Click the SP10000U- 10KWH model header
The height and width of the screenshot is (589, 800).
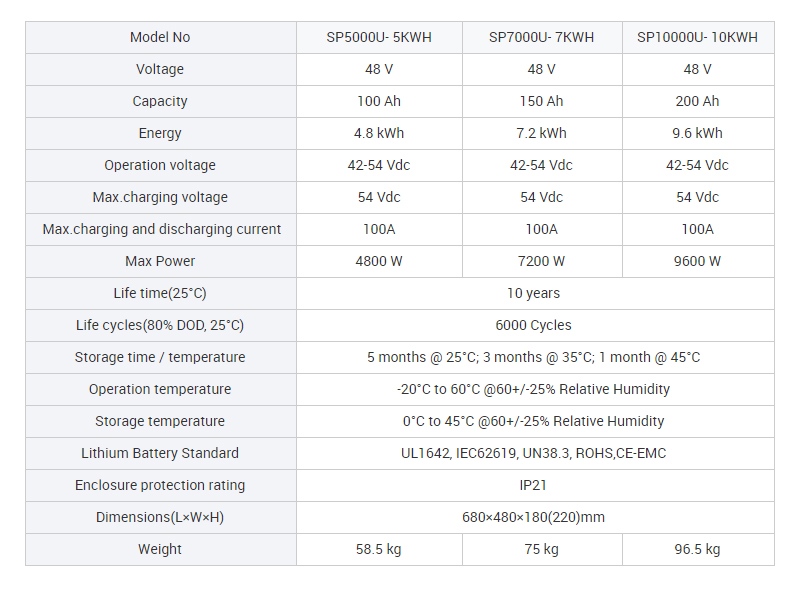[697, 37]
